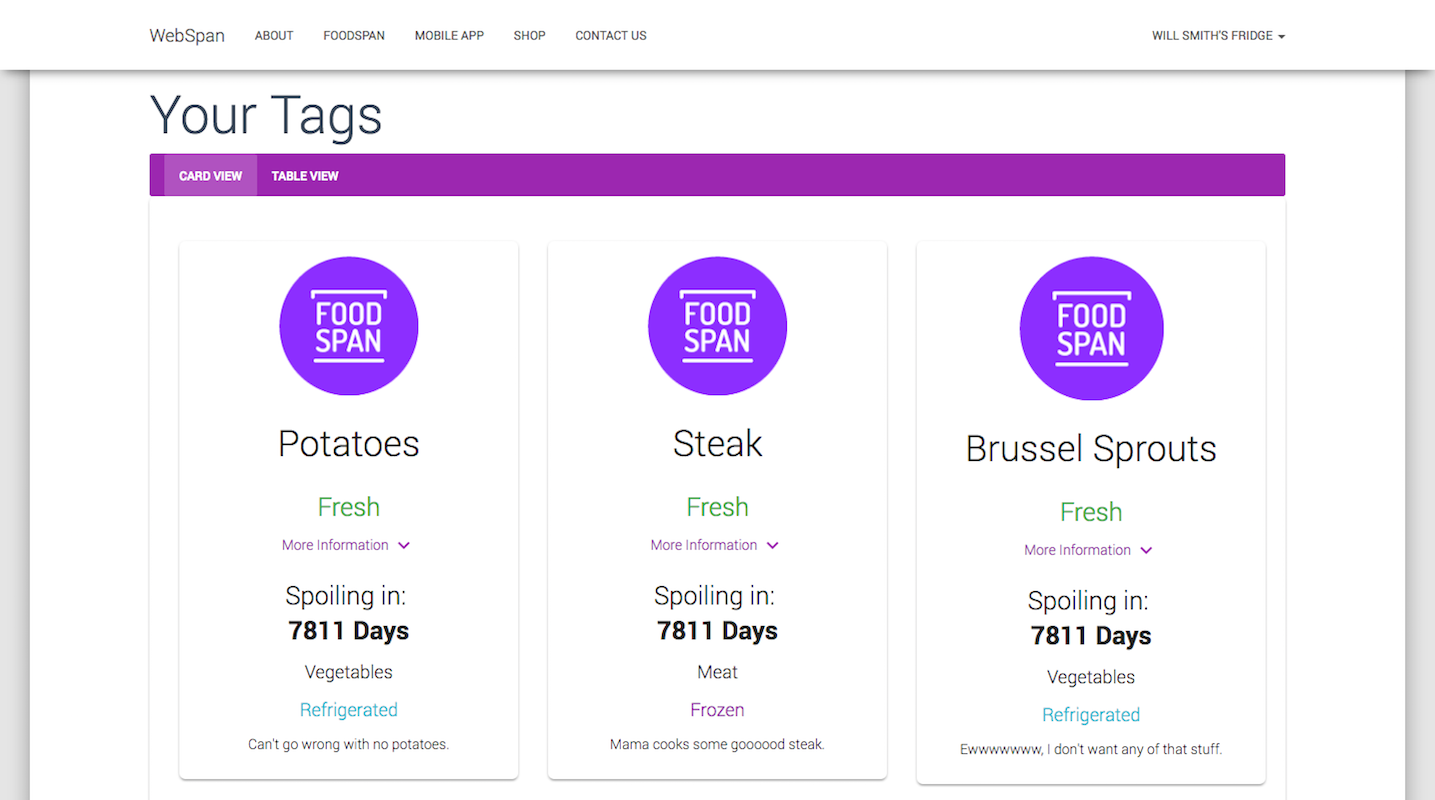
Task: Click the WebSpan logo in the header
Action: 187,35
